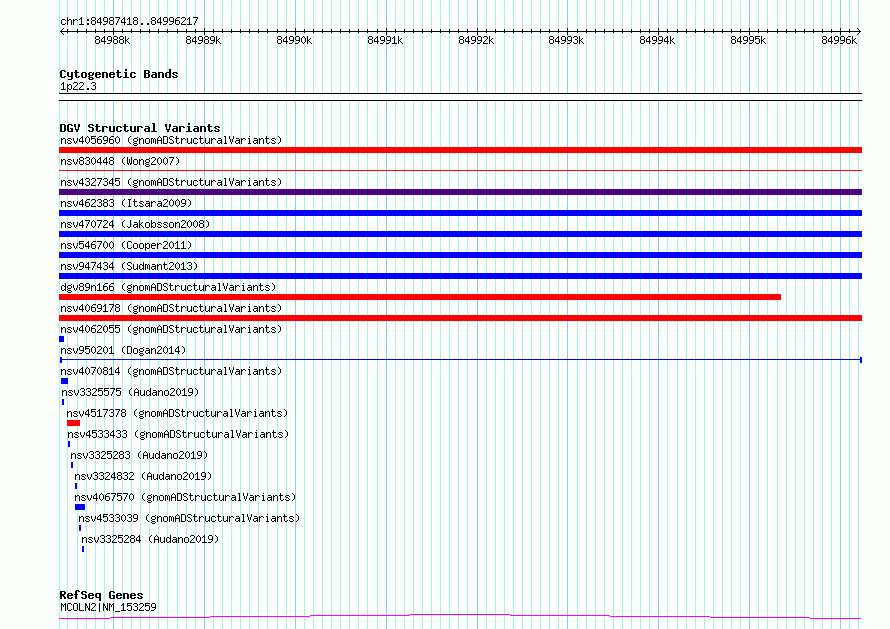Click the small red nsv4517378 variant block

73,423
